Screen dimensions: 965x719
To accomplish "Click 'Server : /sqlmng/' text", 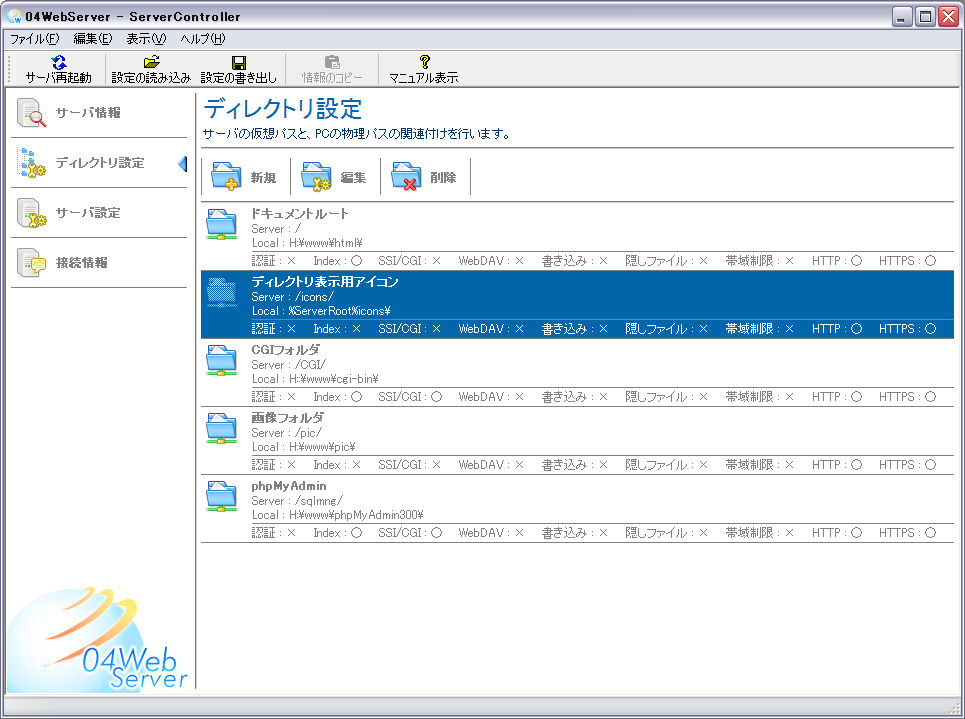I will 297,500.
